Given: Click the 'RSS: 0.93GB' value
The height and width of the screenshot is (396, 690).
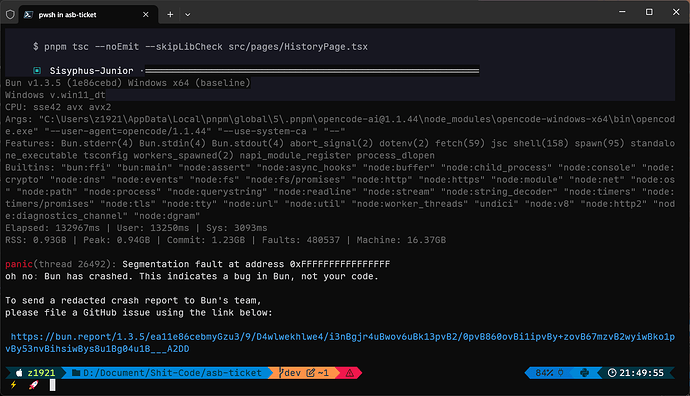Looking at the screenshot, I should (36, 240).
